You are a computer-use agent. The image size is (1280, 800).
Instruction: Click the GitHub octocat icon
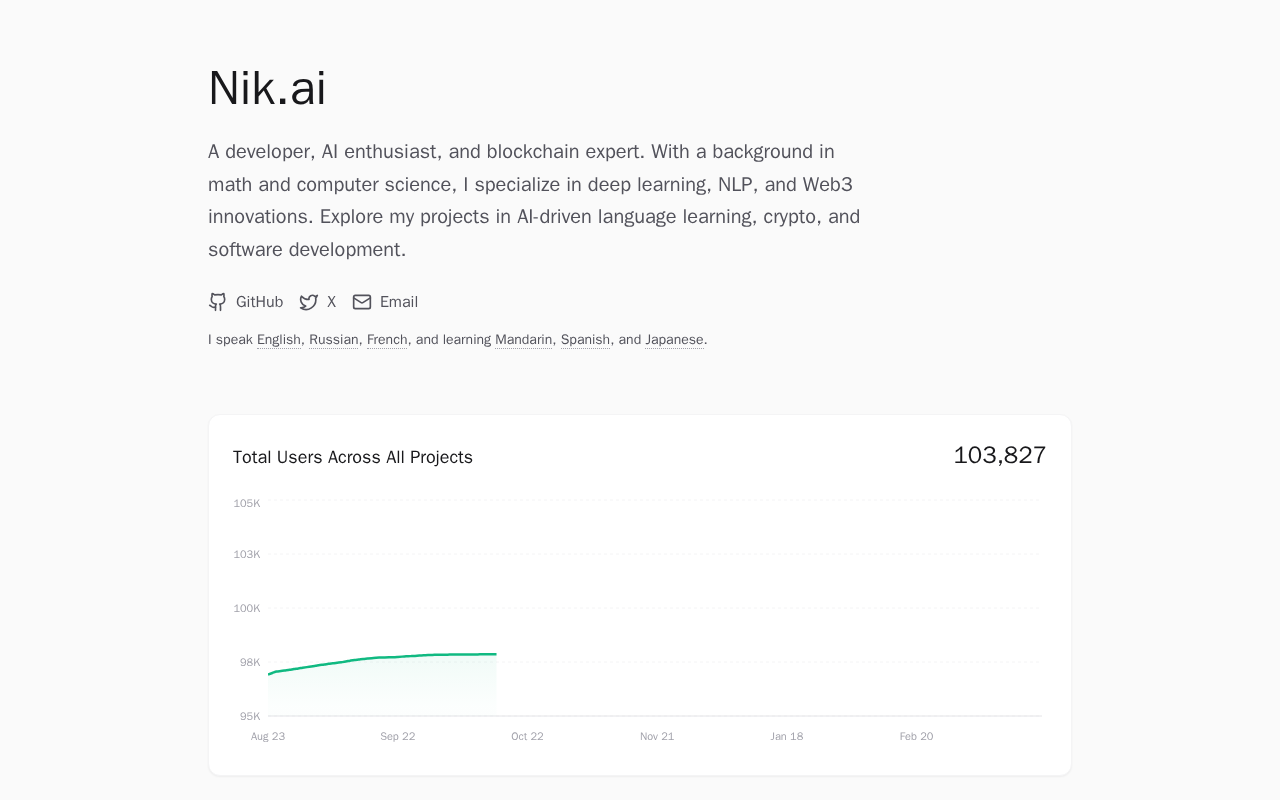(217, 302)
